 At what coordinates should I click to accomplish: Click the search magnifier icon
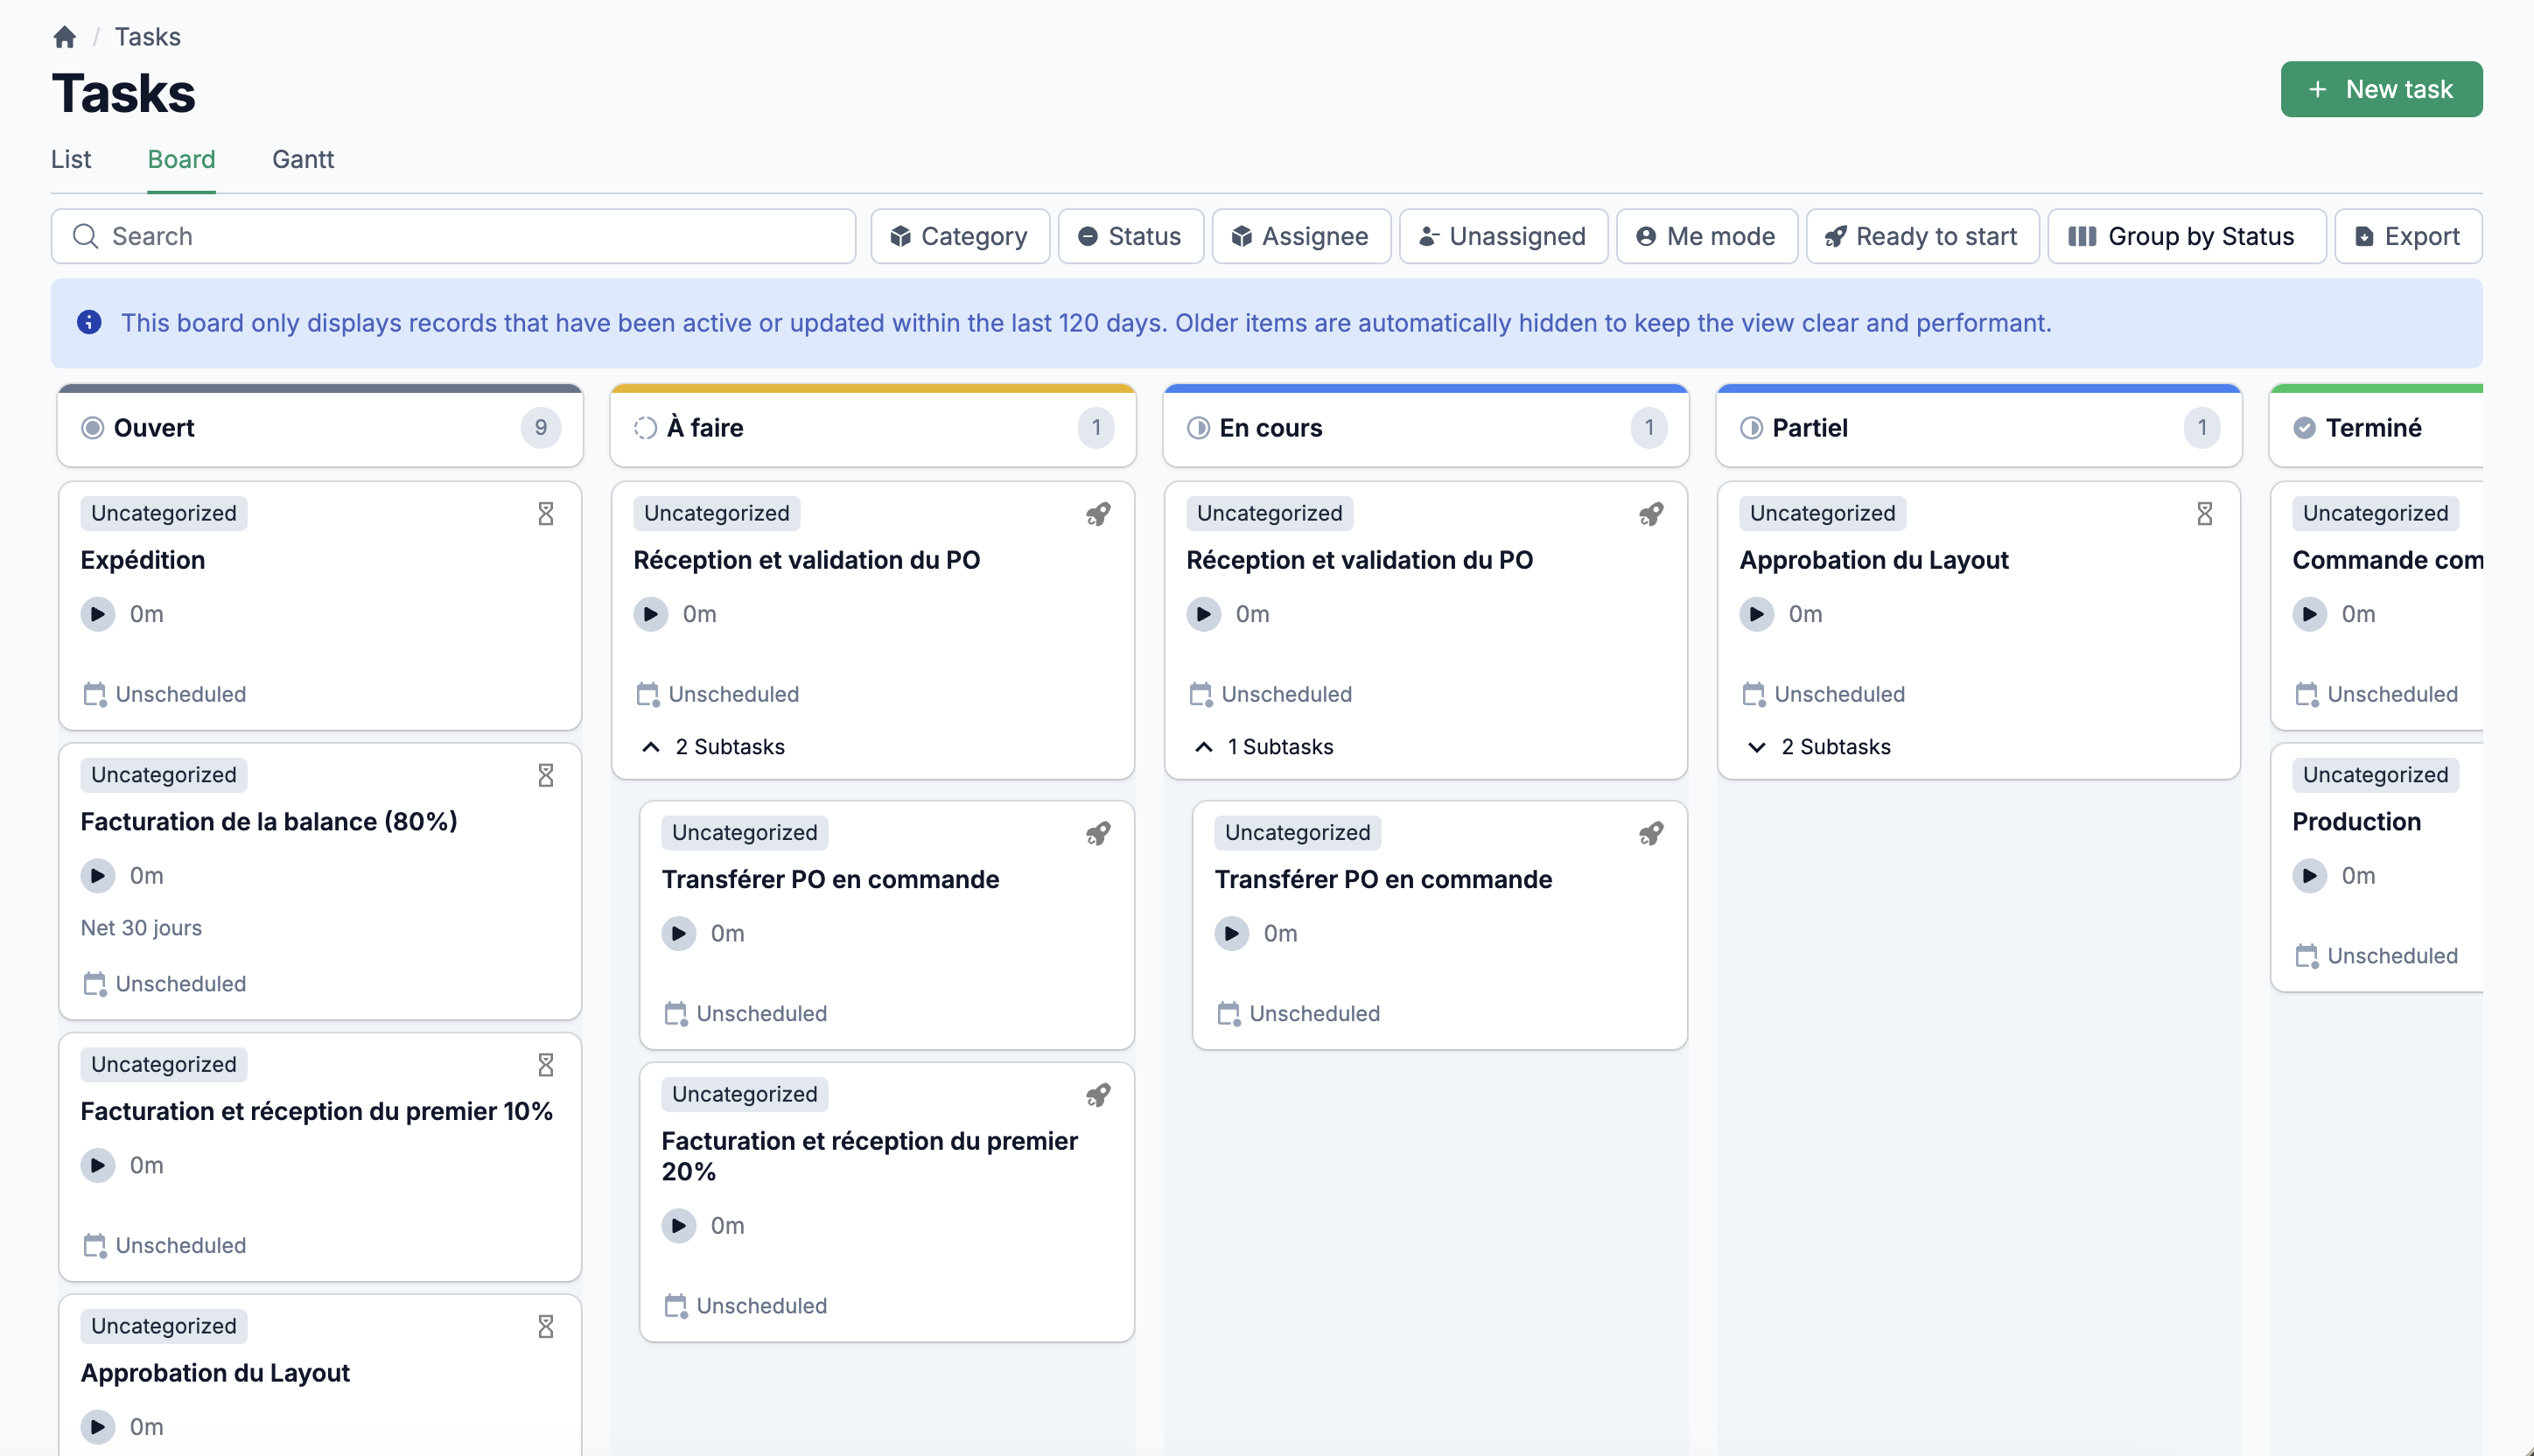86,236
